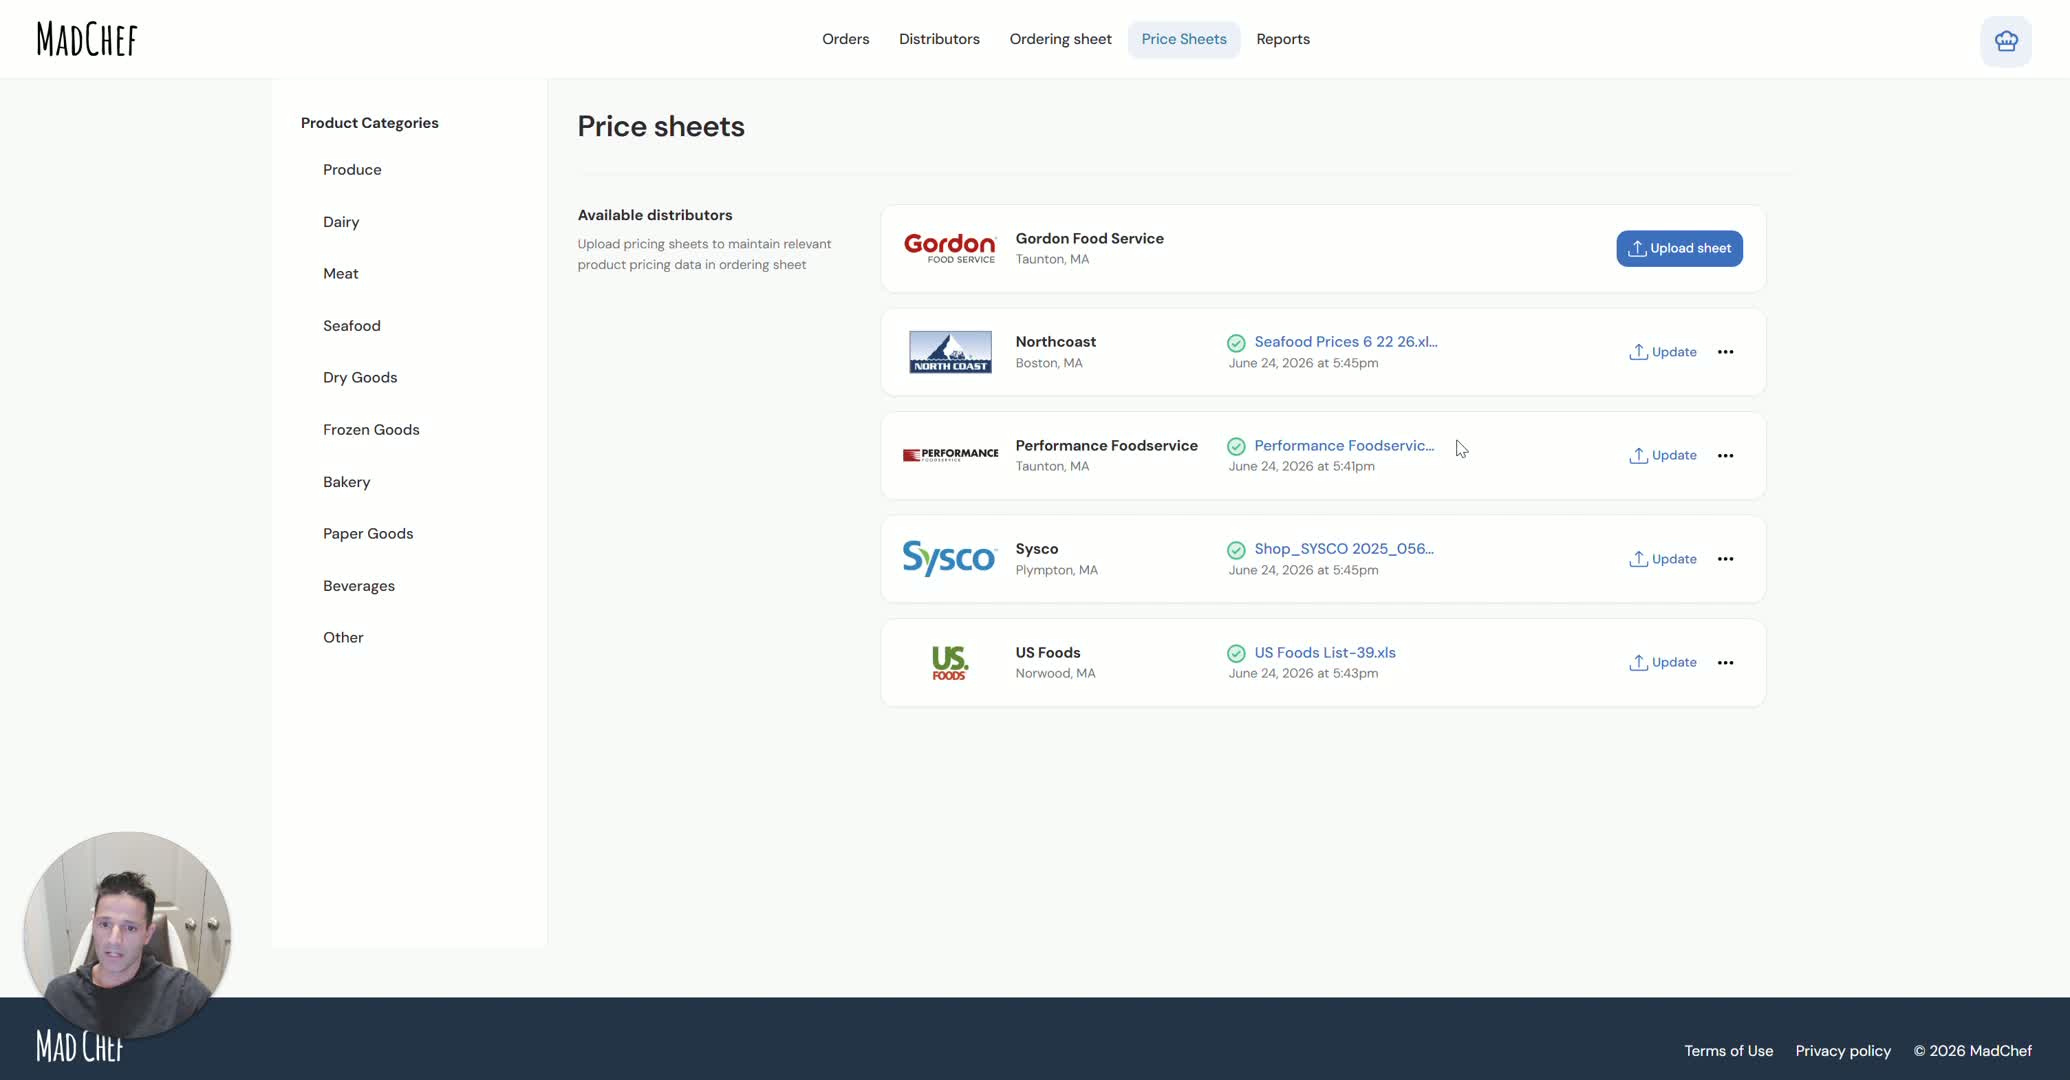Click the Available distributors heading

(x=655, y=215)
